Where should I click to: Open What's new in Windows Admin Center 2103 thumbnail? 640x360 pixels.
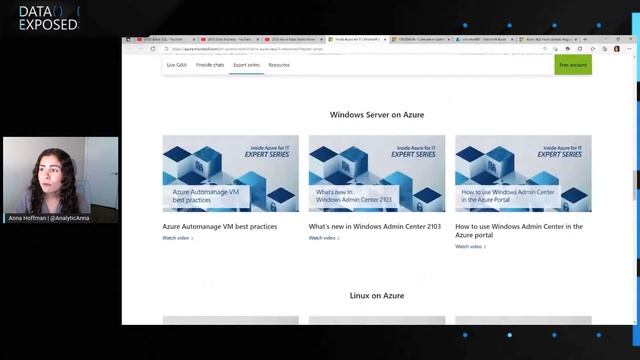pyautogui.click(x=377, y=173)
